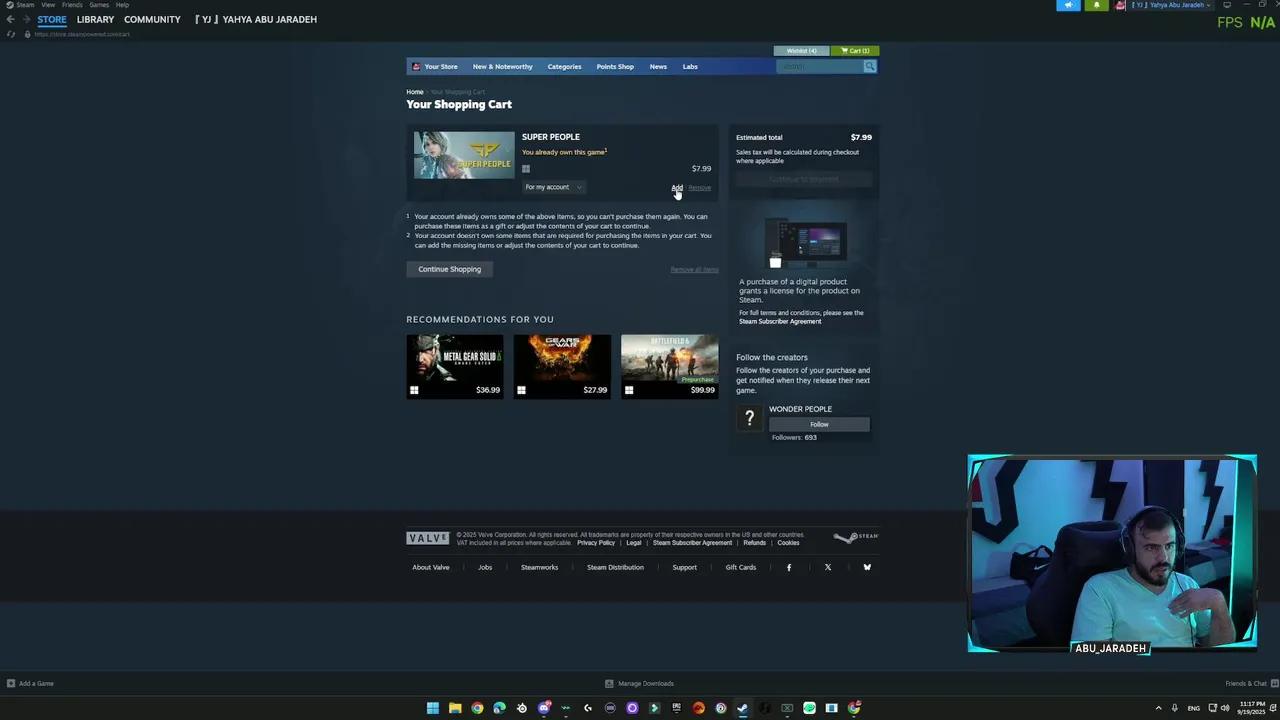Open the Metal Gear Solid recommendation
Screen dimensions: 1280x720
pyautogui.click(x=455, y=367)
